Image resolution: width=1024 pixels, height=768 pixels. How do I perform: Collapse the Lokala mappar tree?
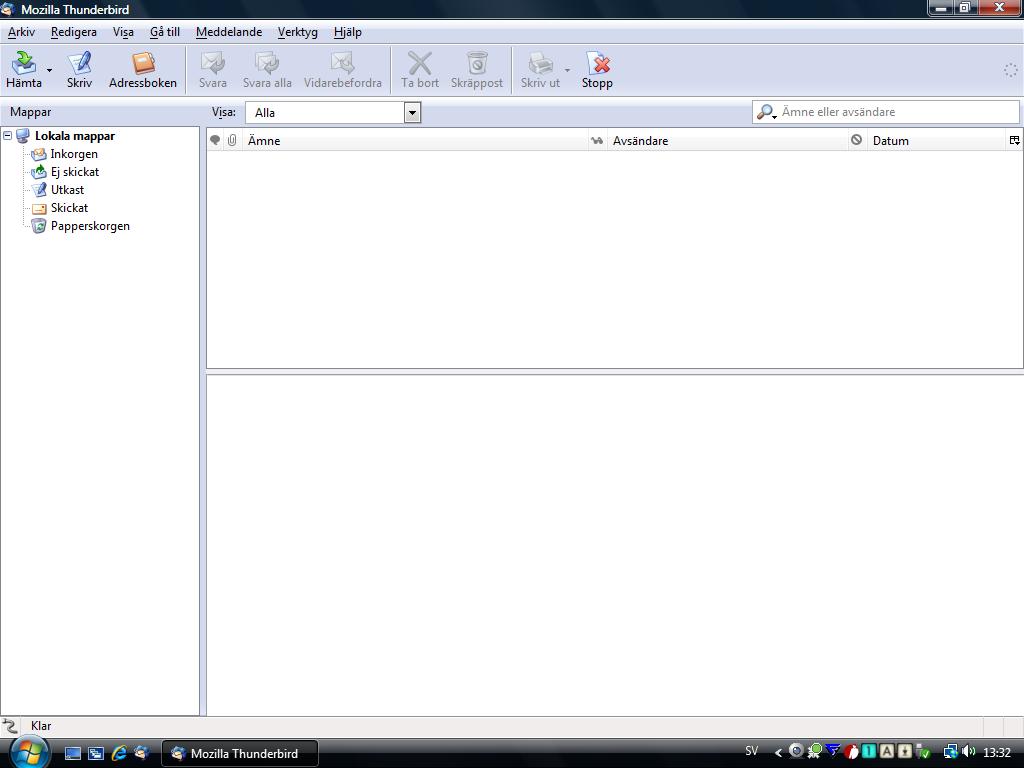tap(8, 136)
